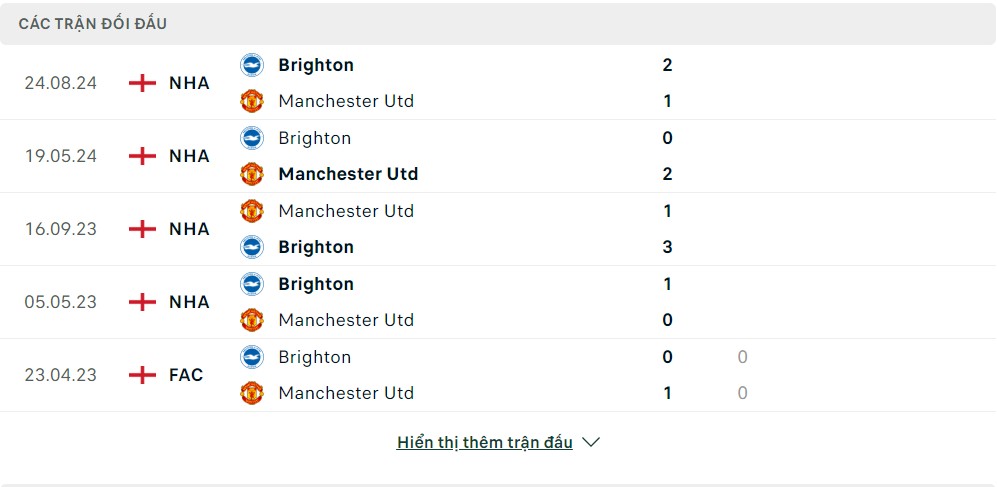The height and width of the screenshot is (487, 997).
Task: Open bold Brighton team in 24.08.24 match
Action: pos(316,65)
